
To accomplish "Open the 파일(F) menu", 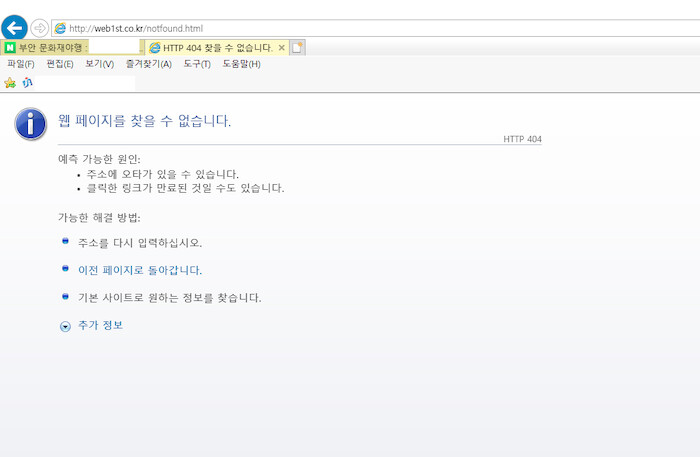I will coord(21,64).
